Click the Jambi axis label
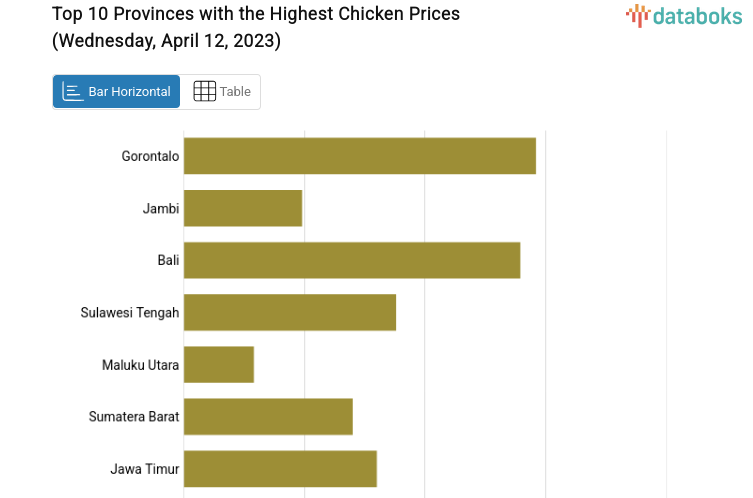 point(161,208)
